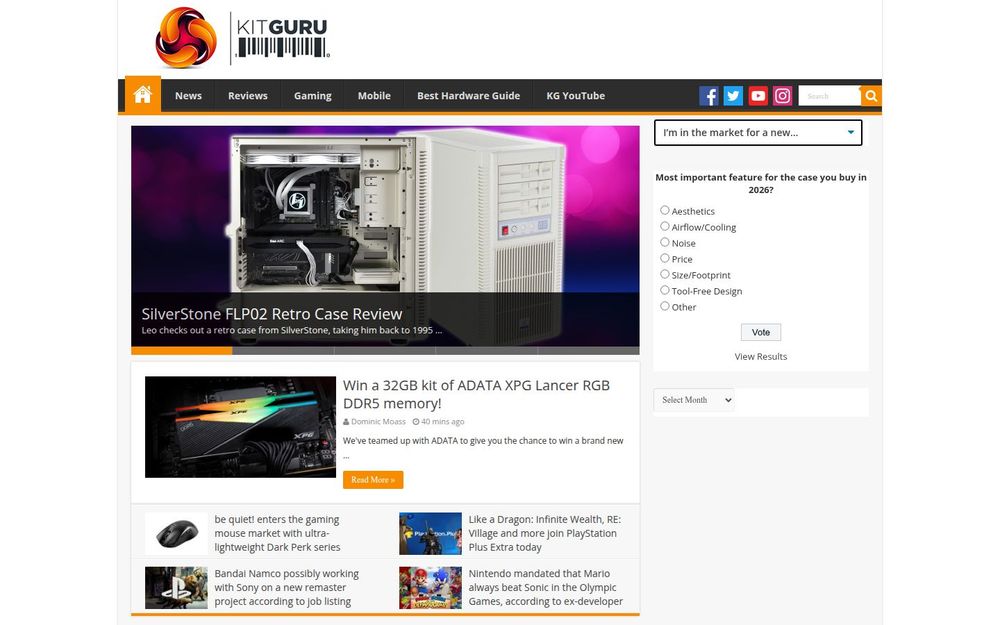The image size is (1000, 625).
Task: Select the Airflow/Cooling poll option
Action: 665,226
